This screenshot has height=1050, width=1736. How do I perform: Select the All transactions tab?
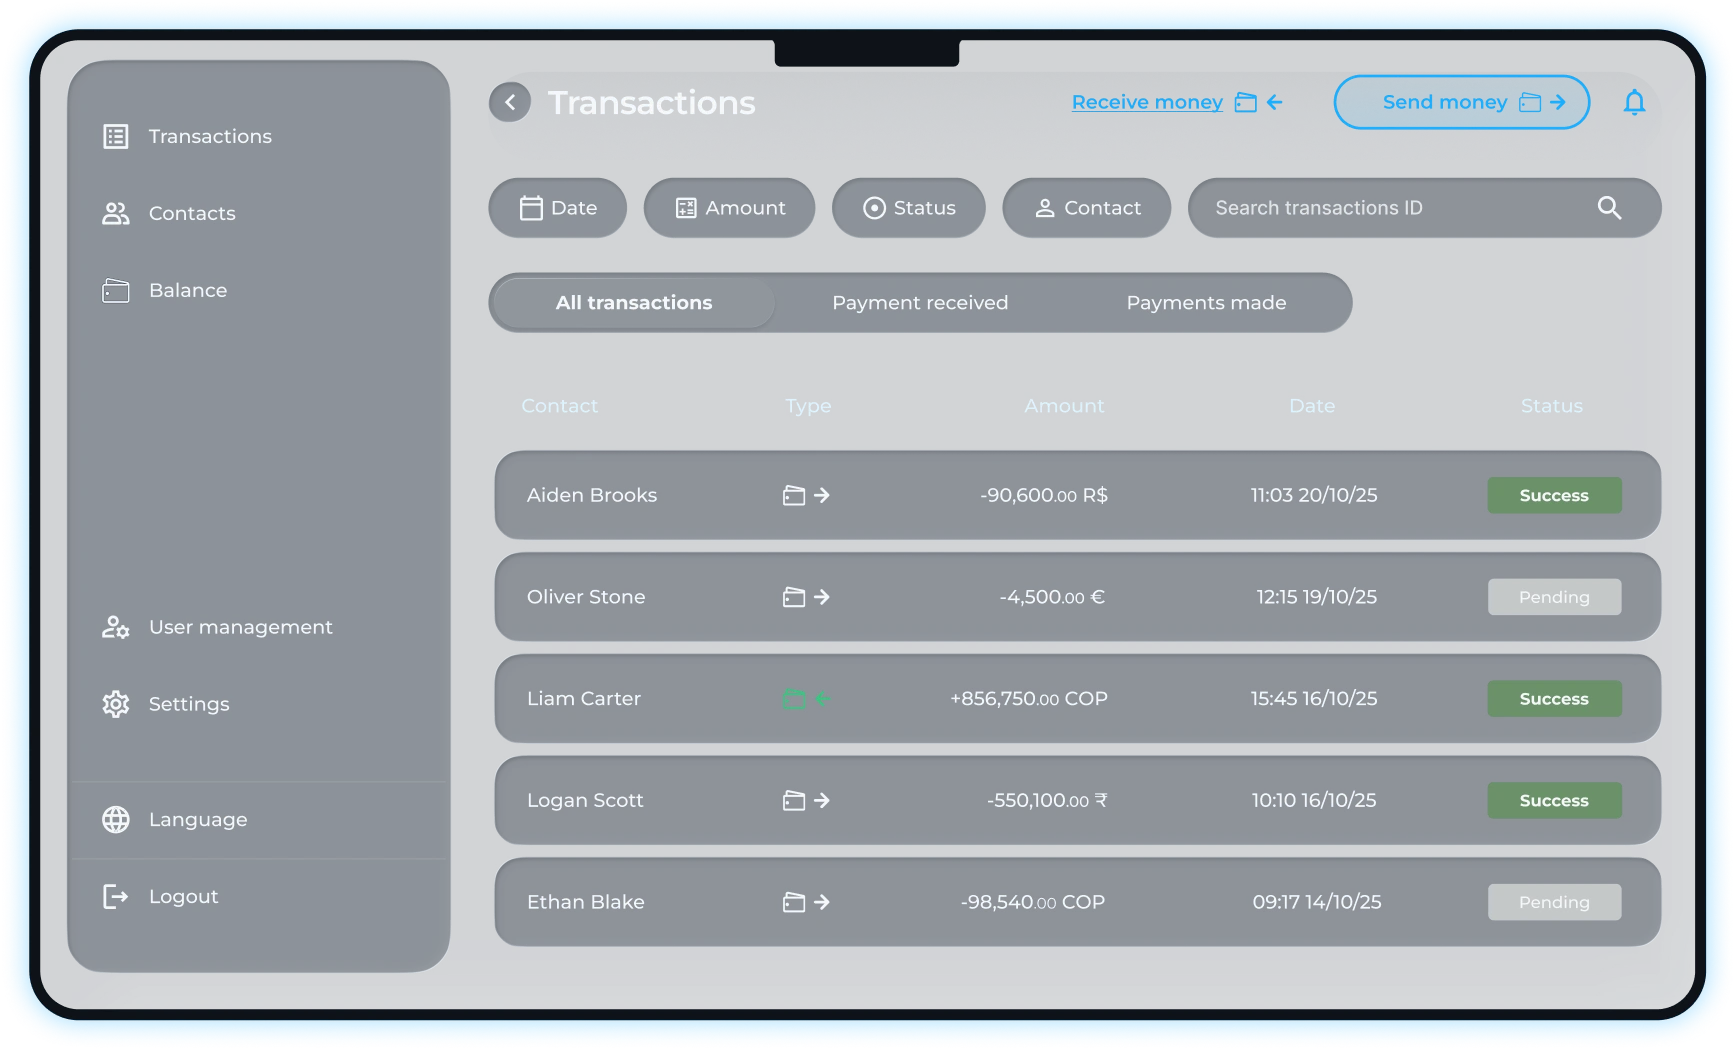pyautogui.click(x=634, y=303)
